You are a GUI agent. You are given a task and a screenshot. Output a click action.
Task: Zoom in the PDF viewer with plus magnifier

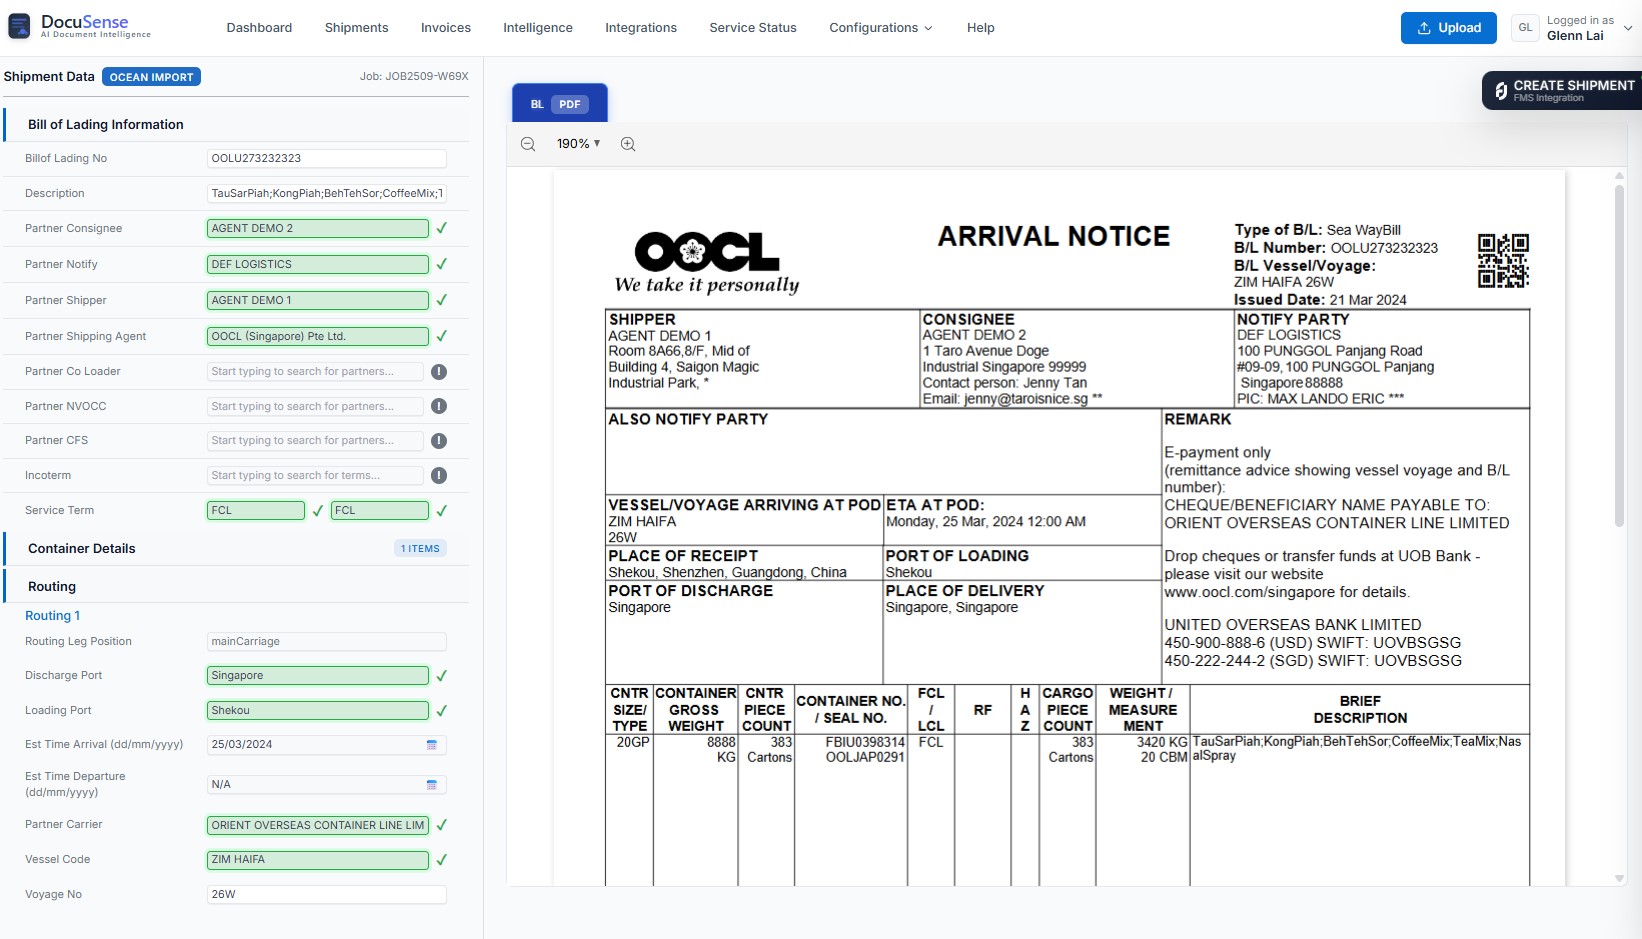(x=628, y=144)
